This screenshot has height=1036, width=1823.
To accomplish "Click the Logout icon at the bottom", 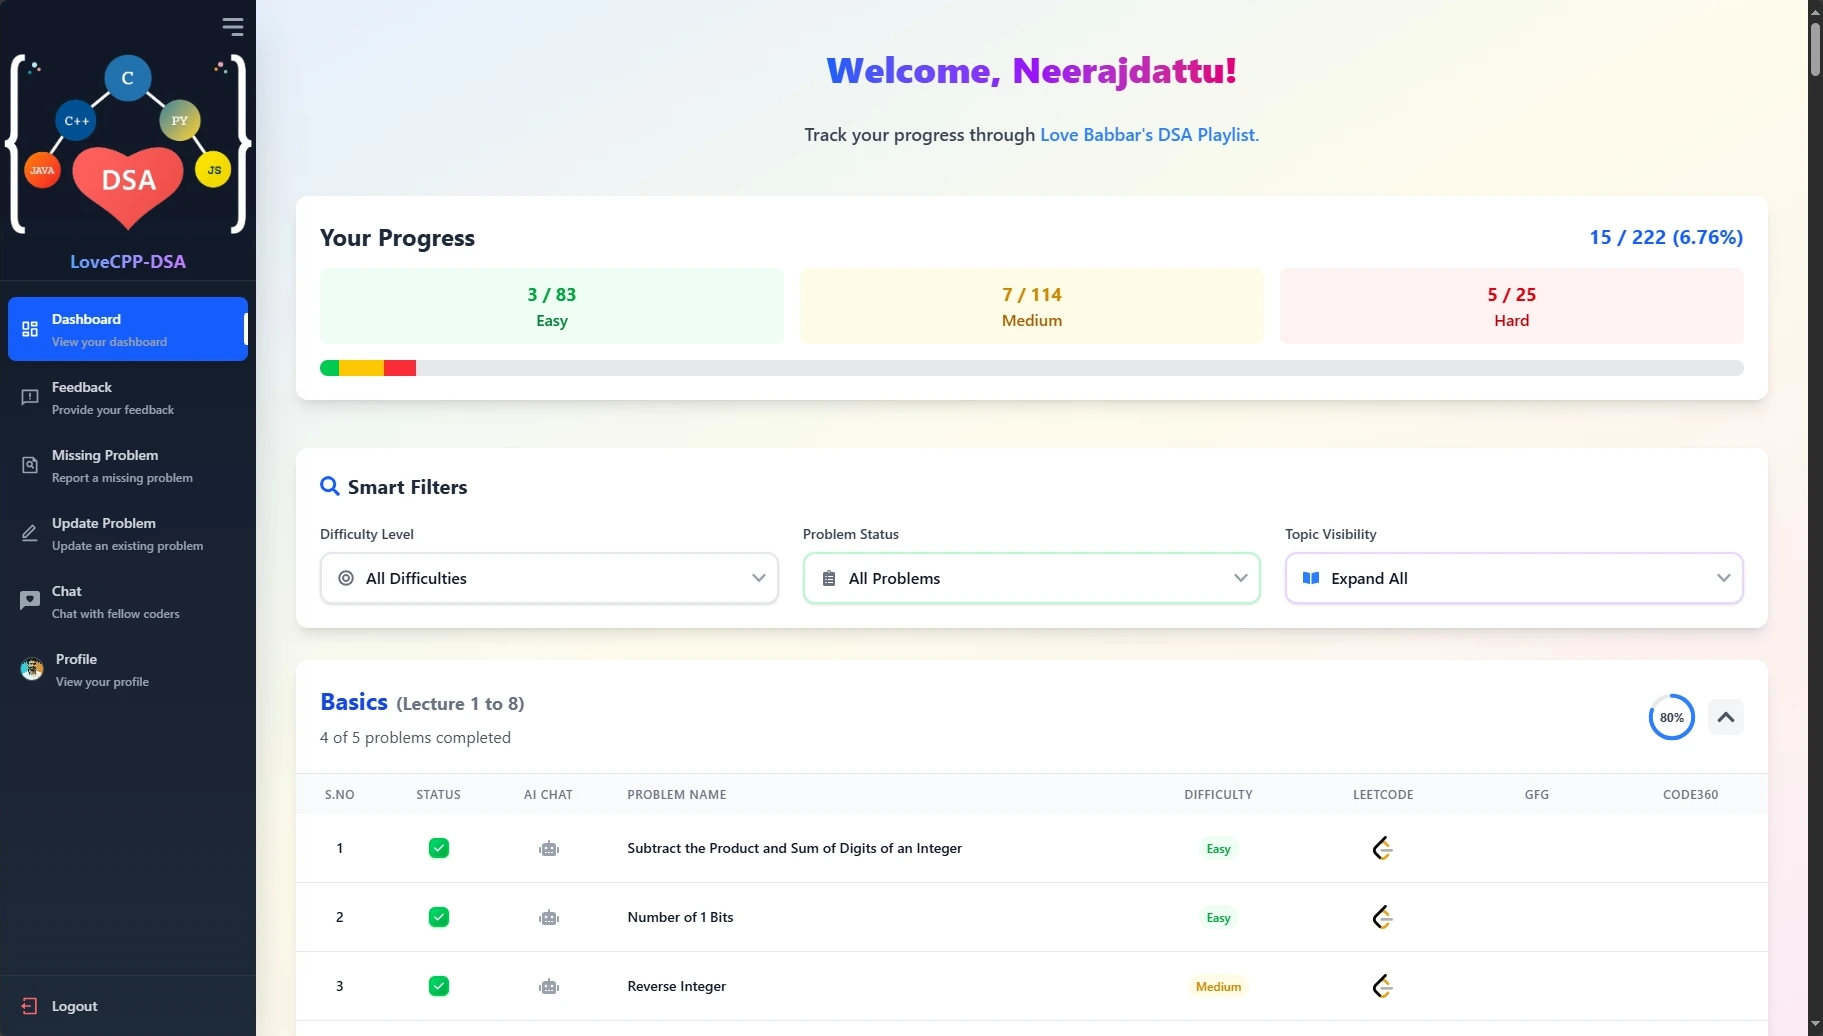I will point(31,1005).
